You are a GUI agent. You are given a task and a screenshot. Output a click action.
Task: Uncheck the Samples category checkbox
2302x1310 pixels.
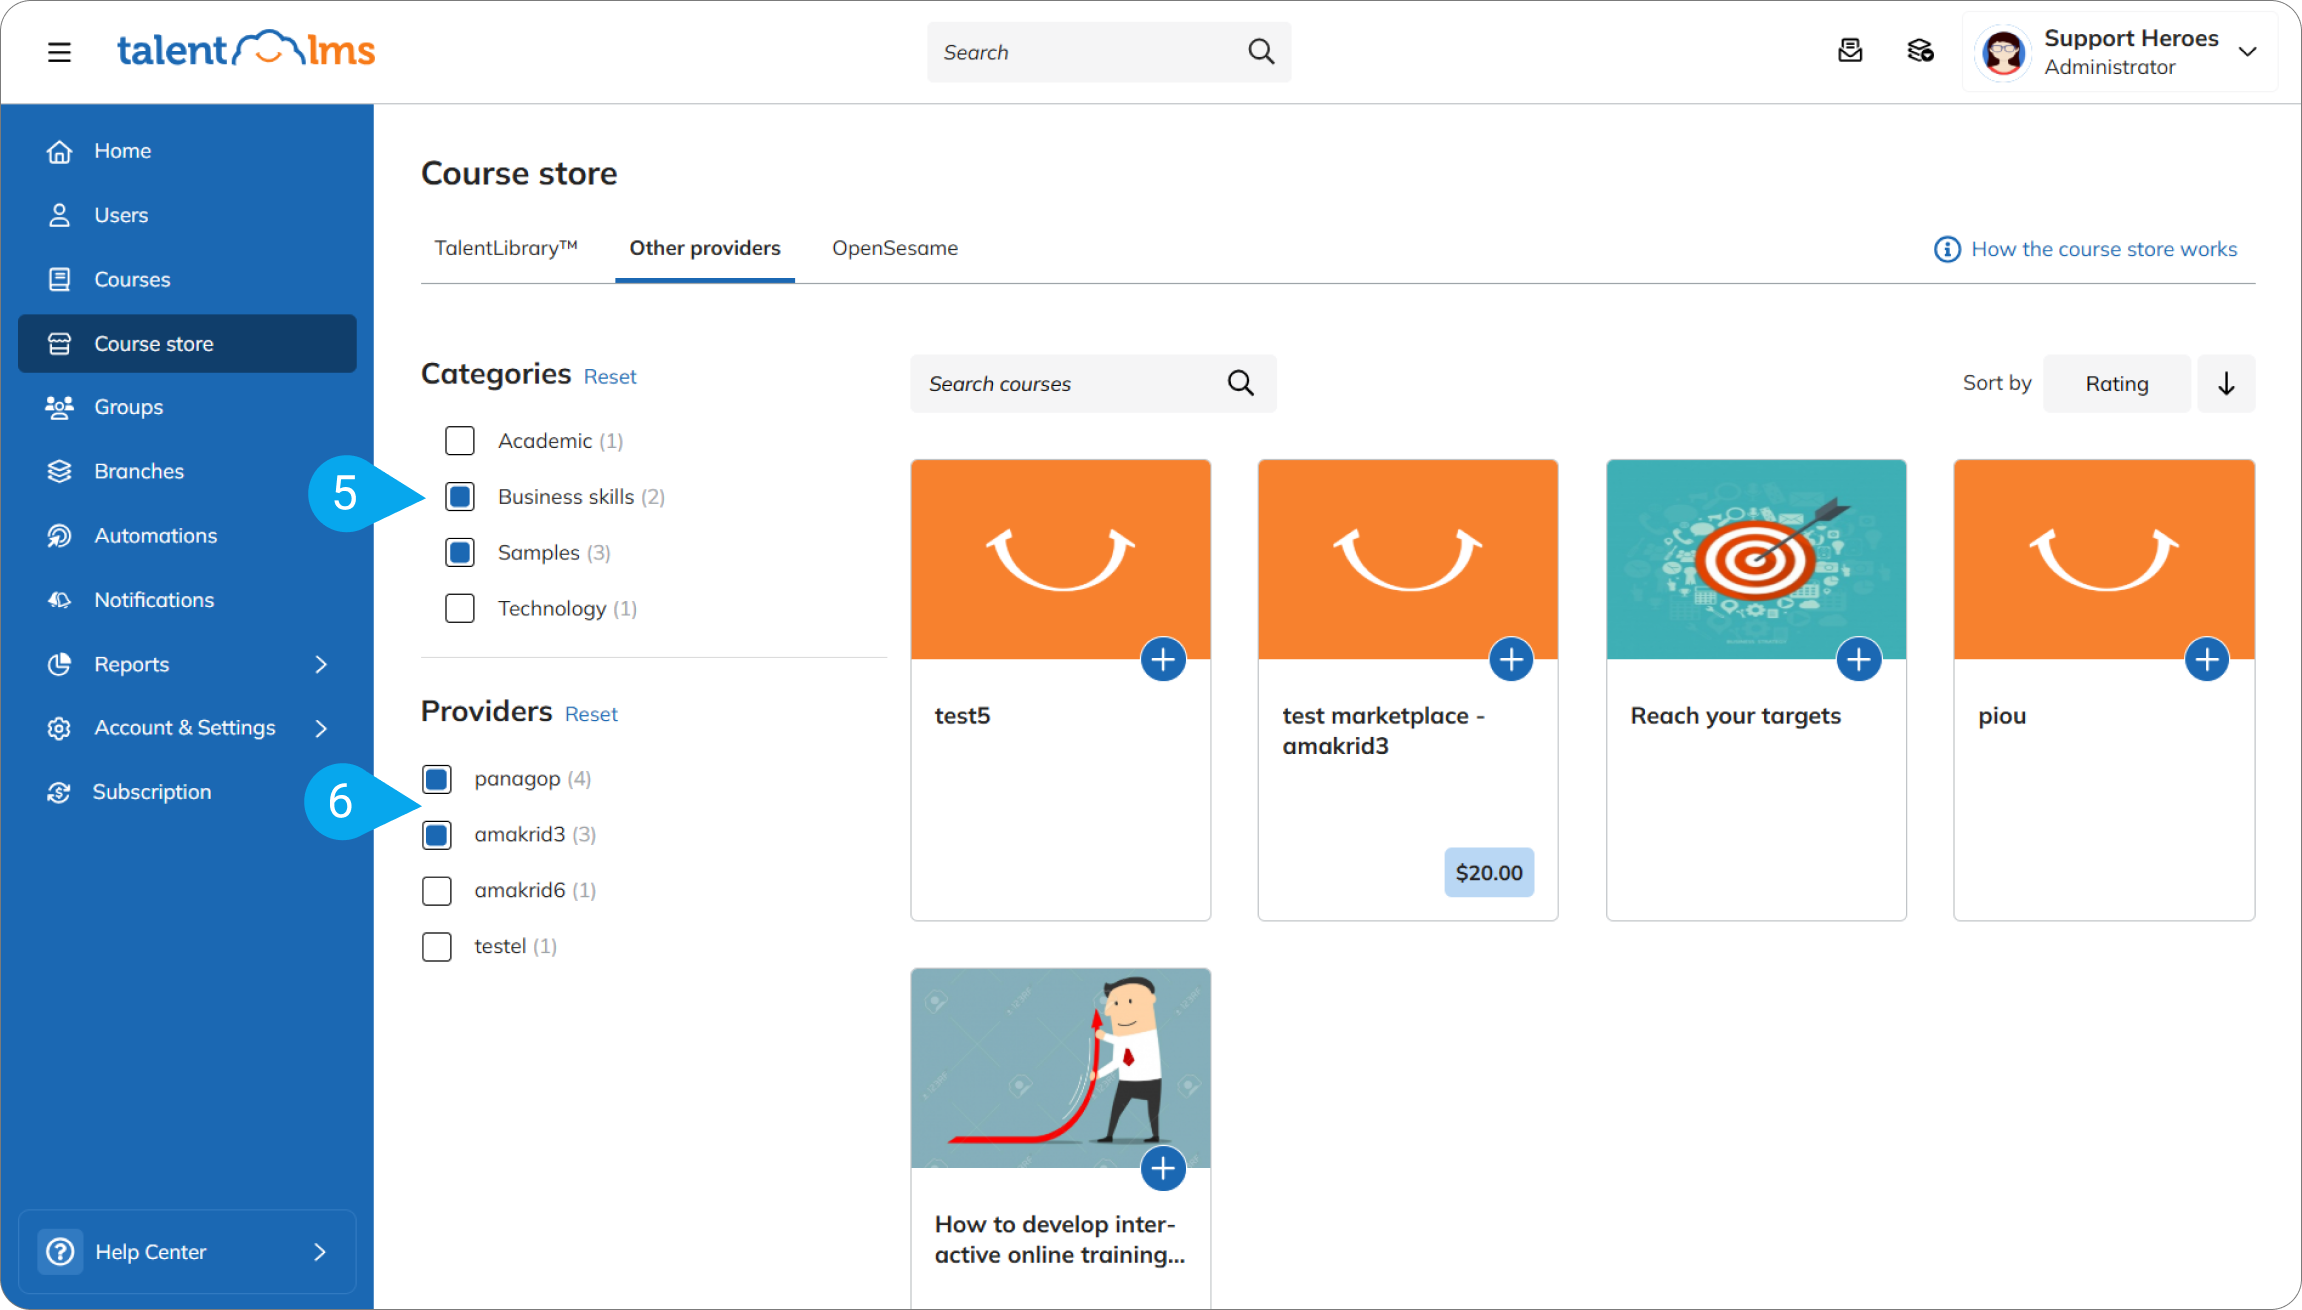click(x=460, y=553)
